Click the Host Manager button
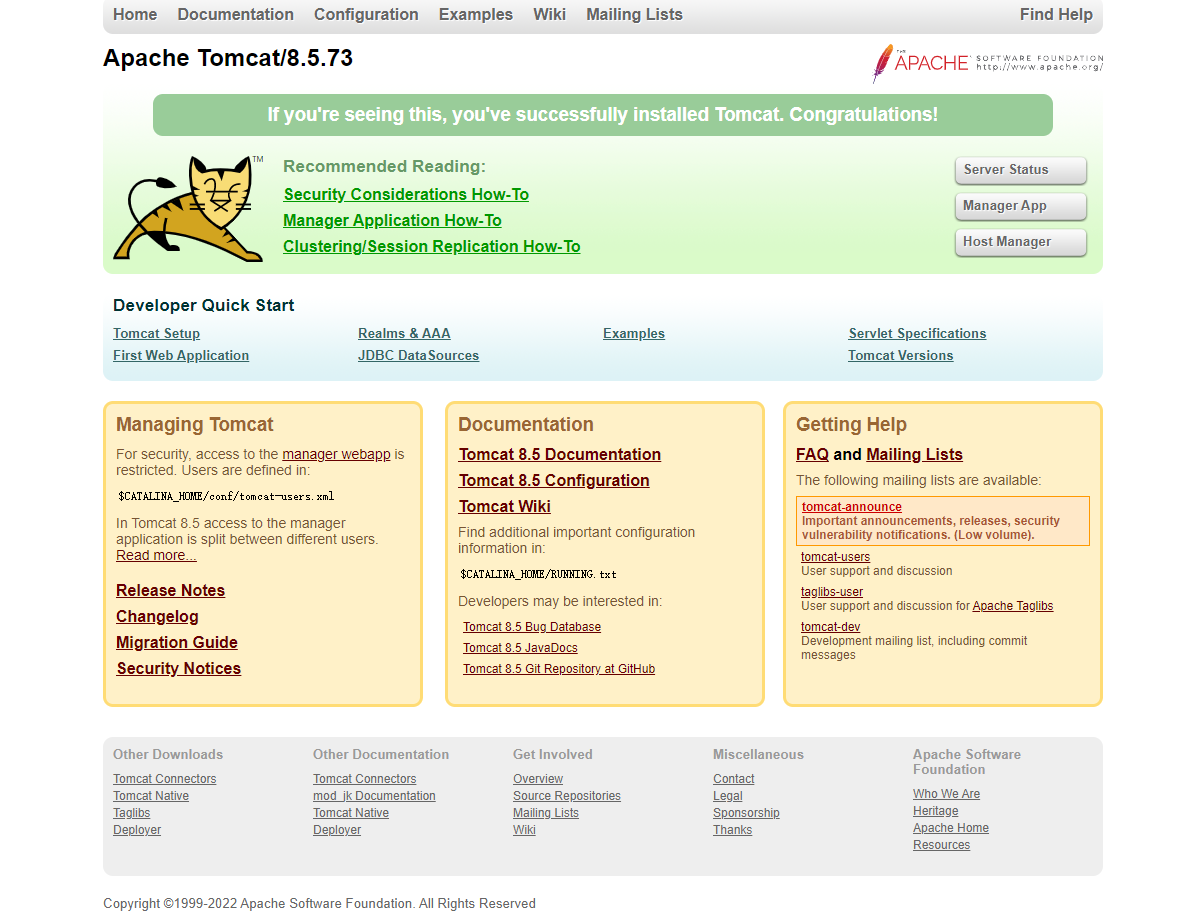 tap(1020, 242)
